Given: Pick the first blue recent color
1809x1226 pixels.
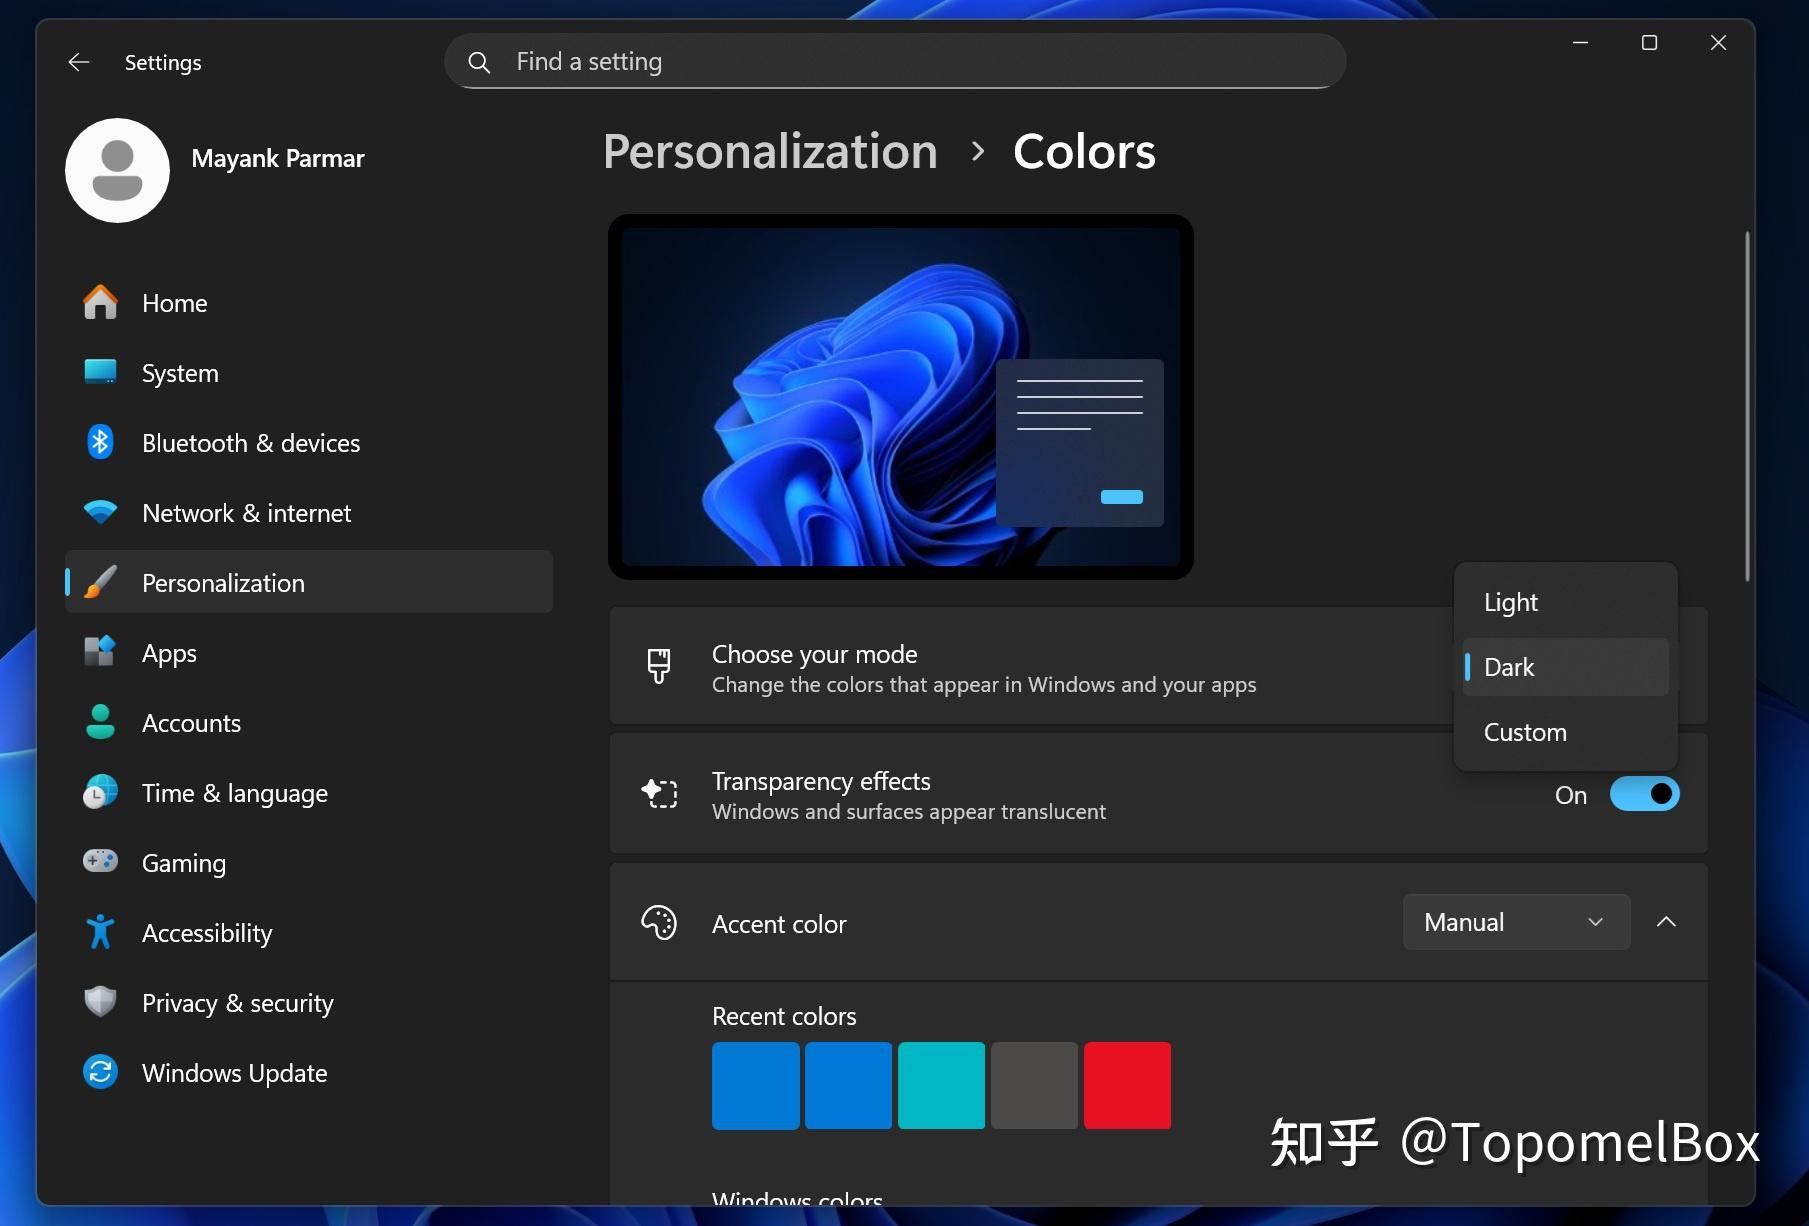Looking at the screenshot, I should tap(755, 1085).
